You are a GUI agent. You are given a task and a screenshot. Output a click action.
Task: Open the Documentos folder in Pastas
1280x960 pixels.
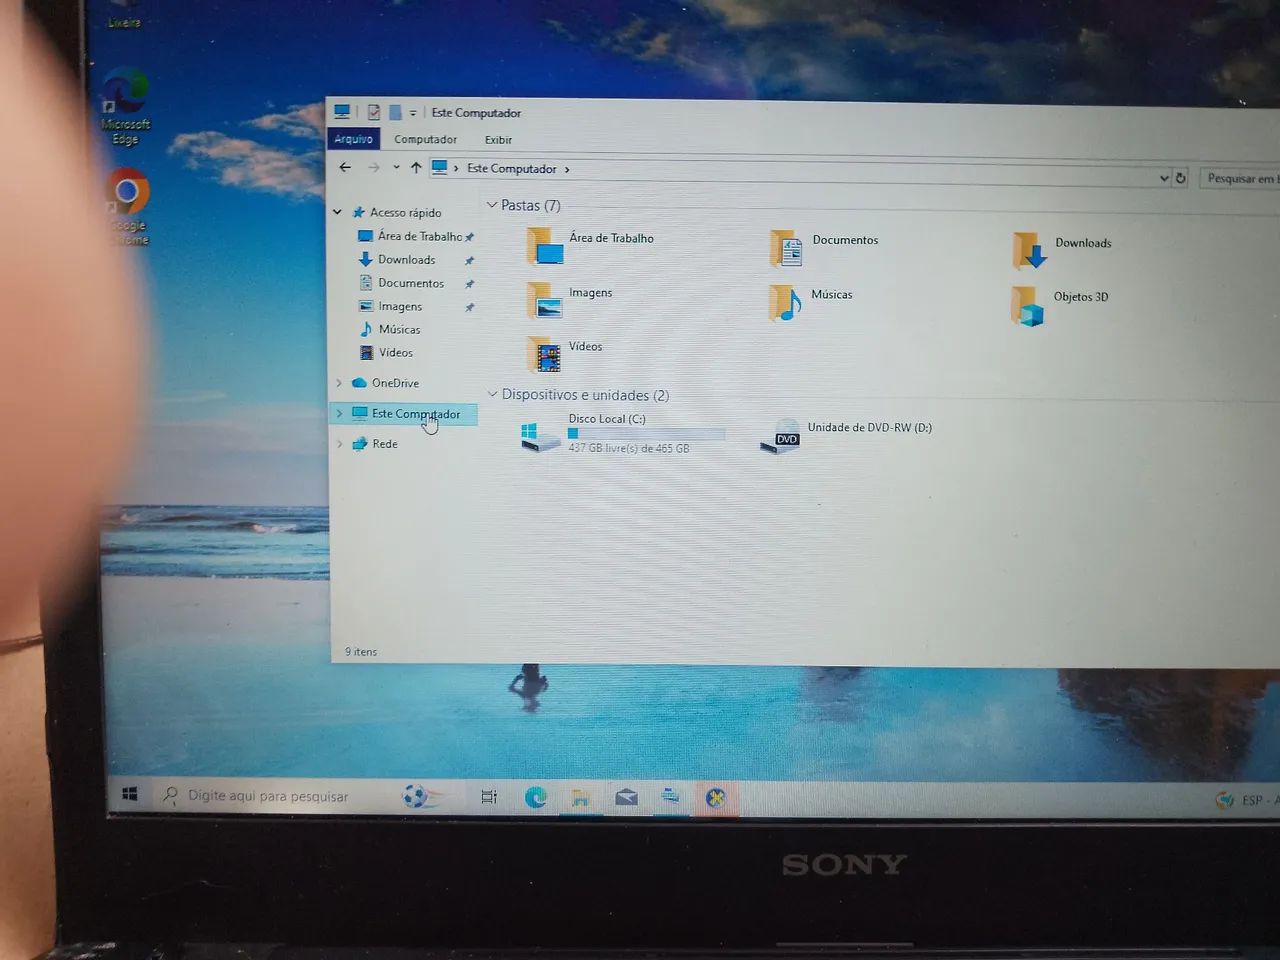(x=786, y=248)
